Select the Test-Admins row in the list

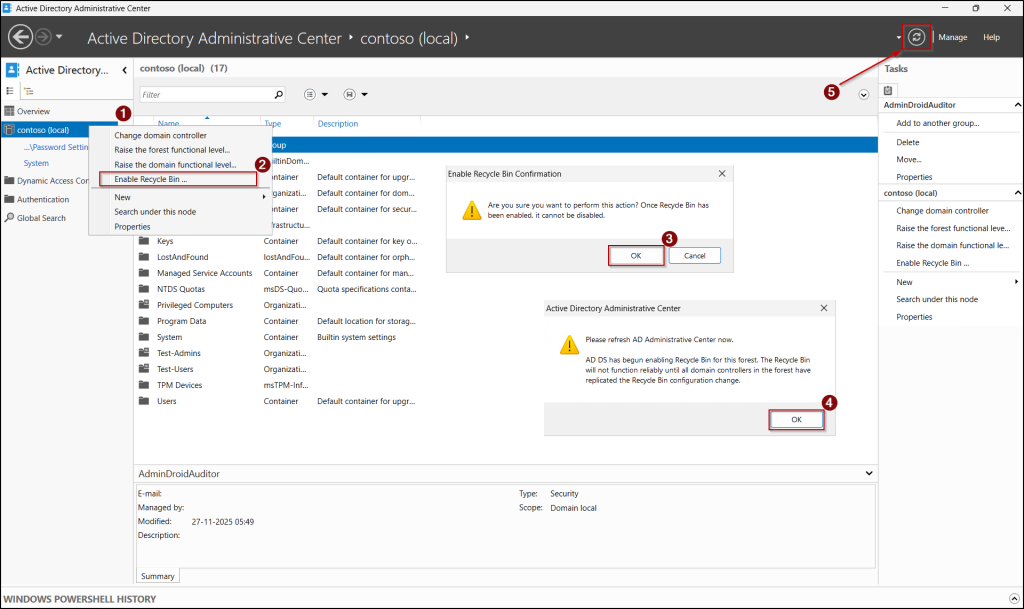coord(178,353)
